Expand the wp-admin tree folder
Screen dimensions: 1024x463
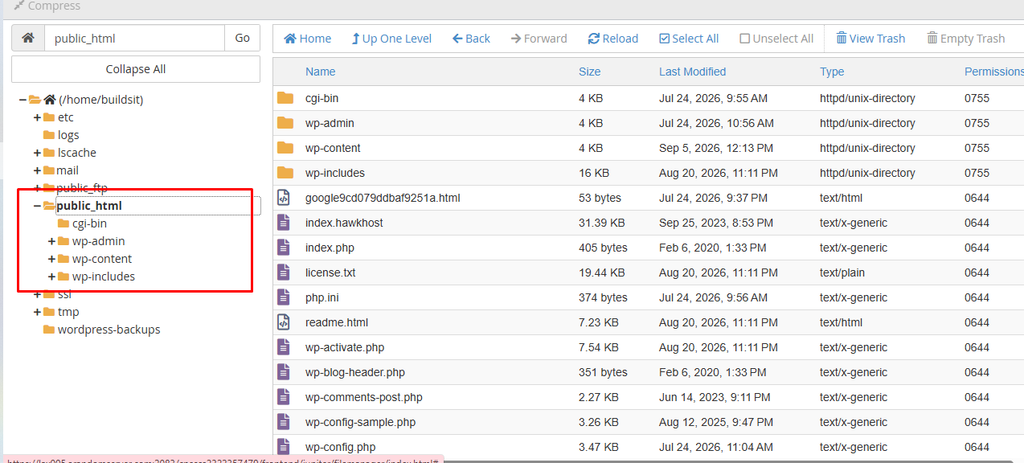click(x=52, y=241)
